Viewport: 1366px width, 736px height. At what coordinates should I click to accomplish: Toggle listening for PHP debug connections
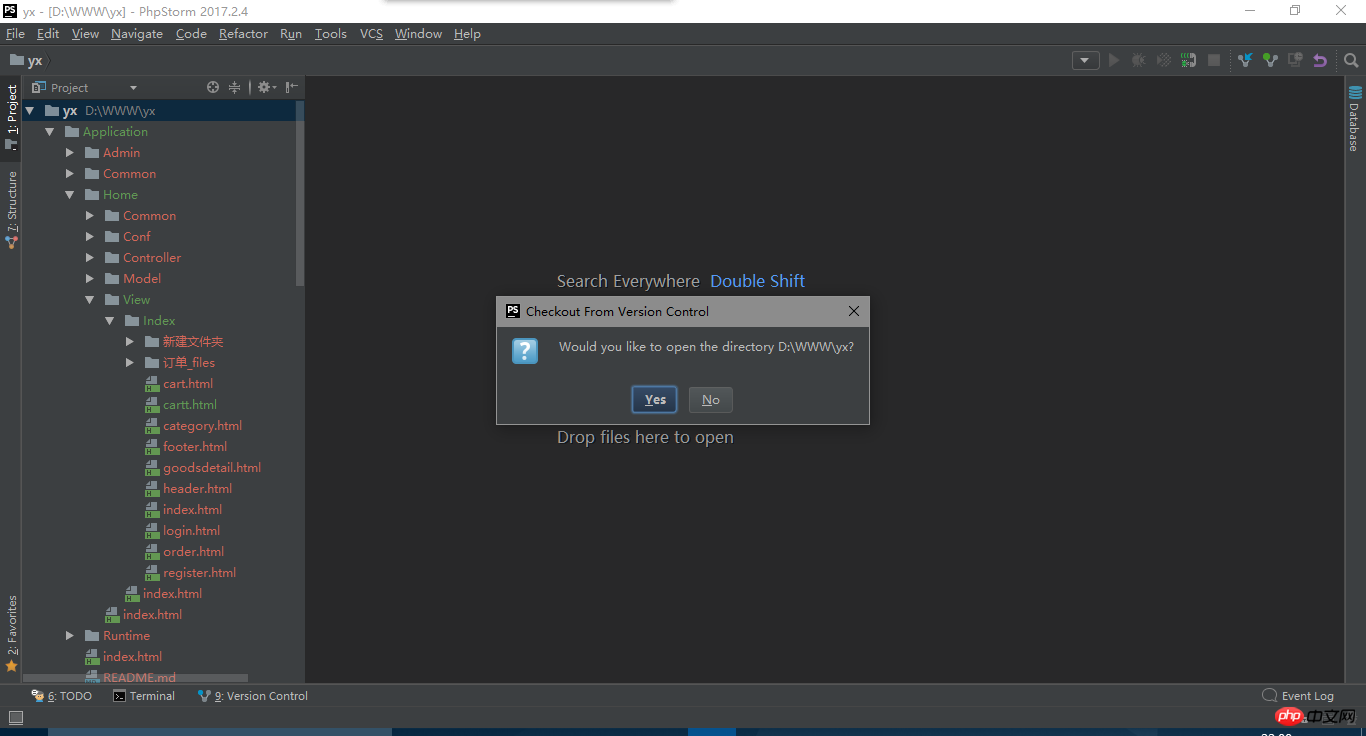point(1188,60)
